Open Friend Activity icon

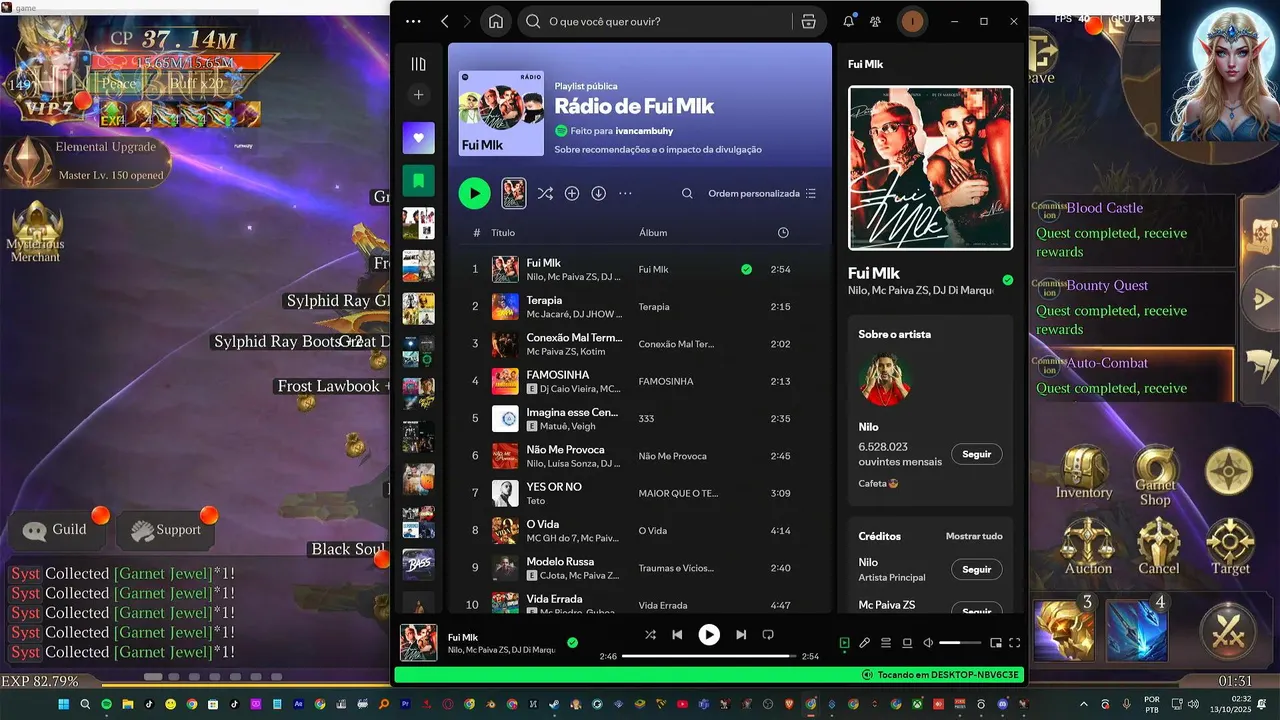click(876, 21)
